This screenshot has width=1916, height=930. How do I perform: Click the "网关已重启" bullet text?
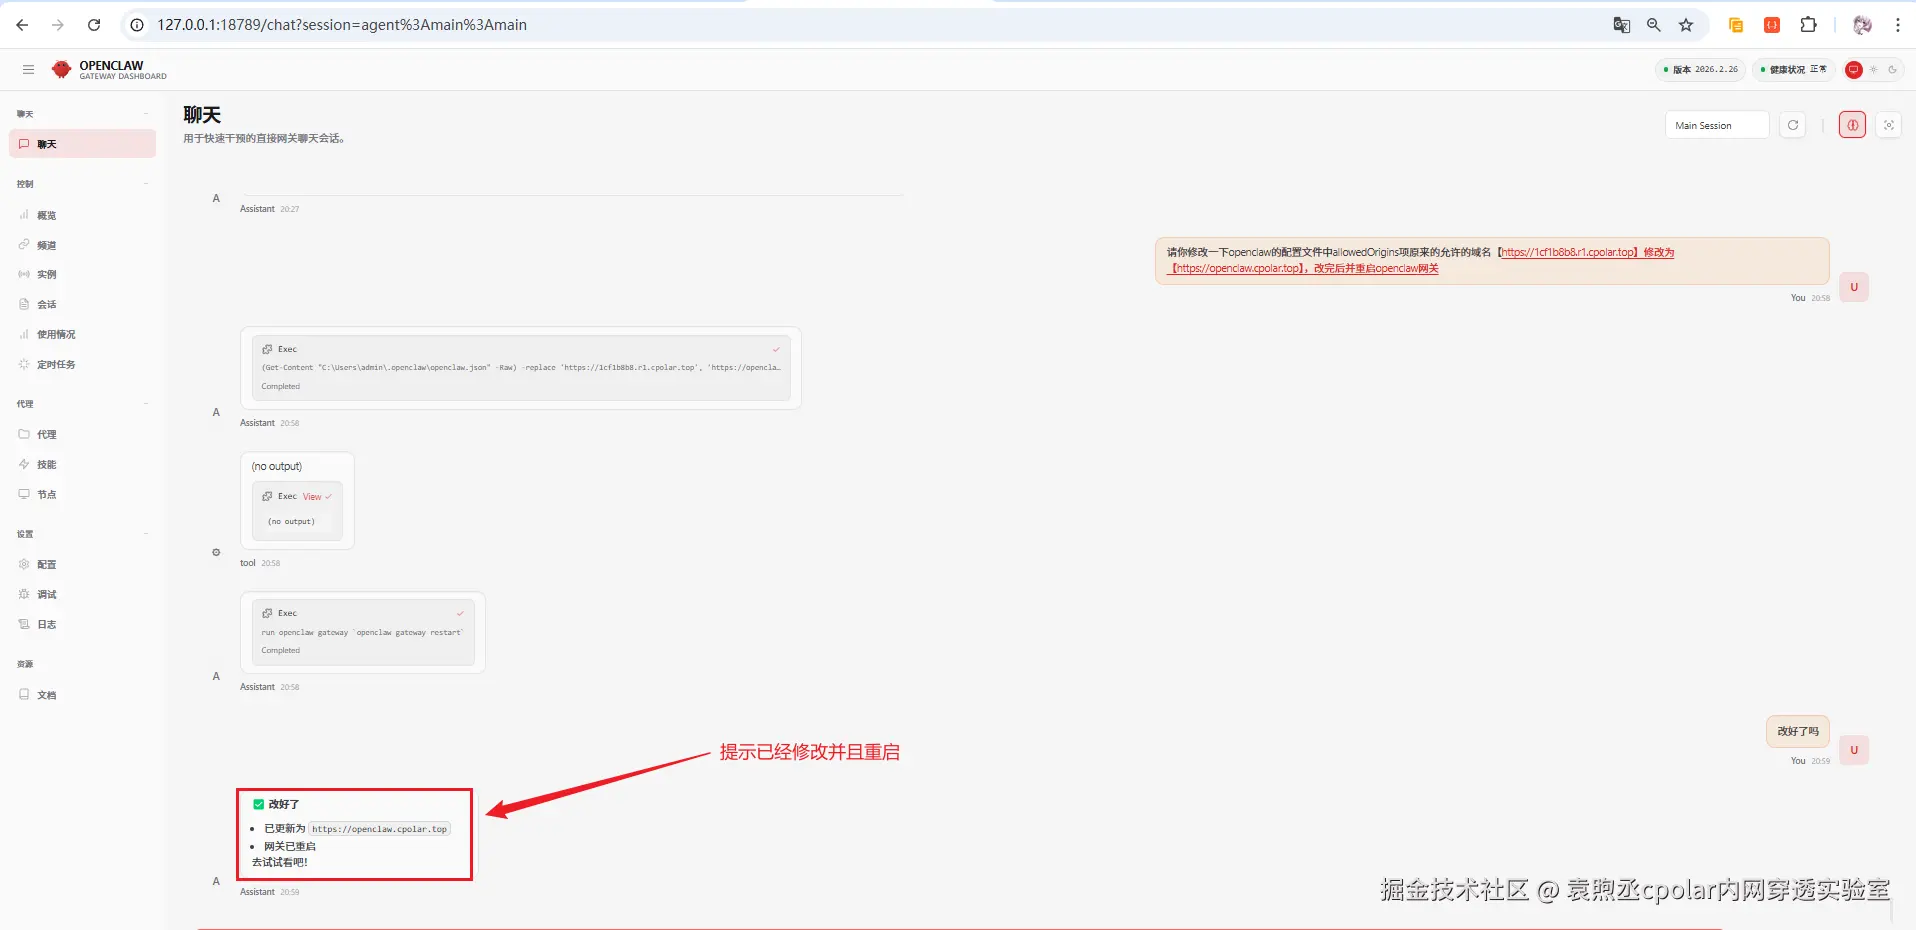(290, 846)
